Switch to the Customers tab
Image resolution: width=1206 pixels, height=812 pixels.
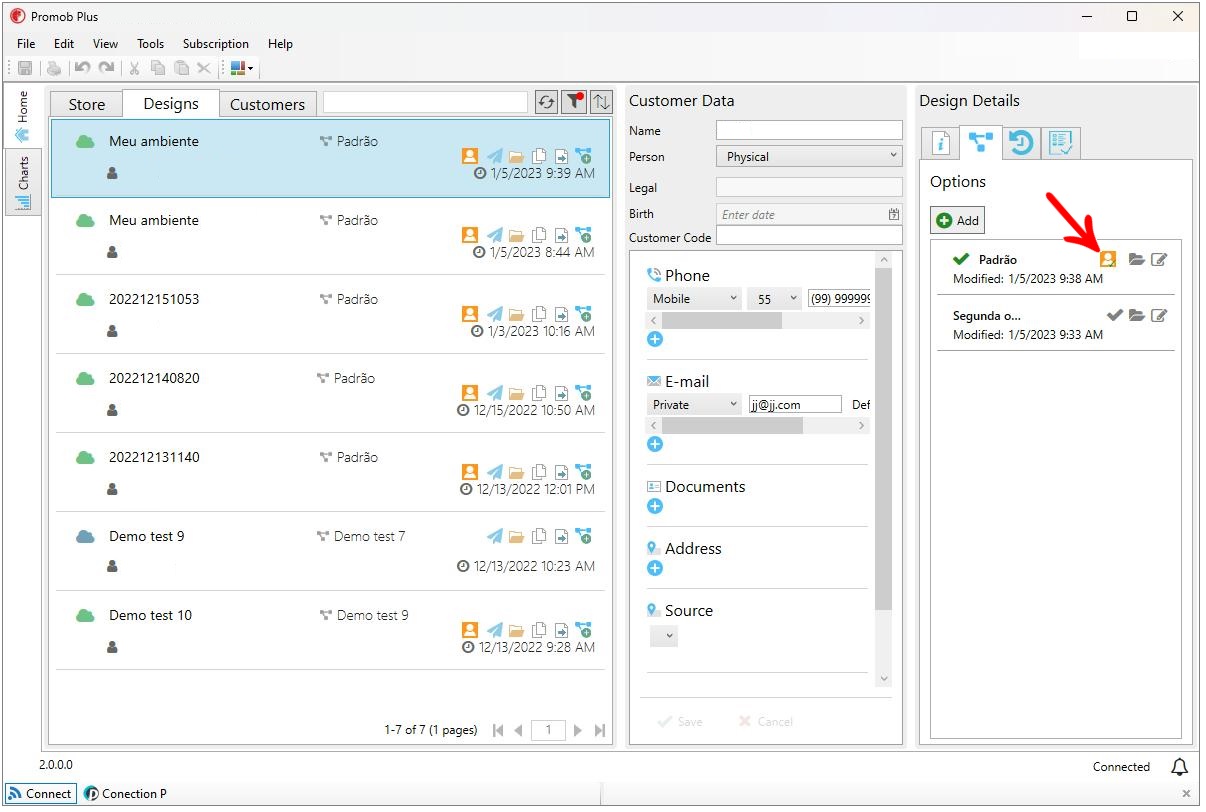(267, 104)
